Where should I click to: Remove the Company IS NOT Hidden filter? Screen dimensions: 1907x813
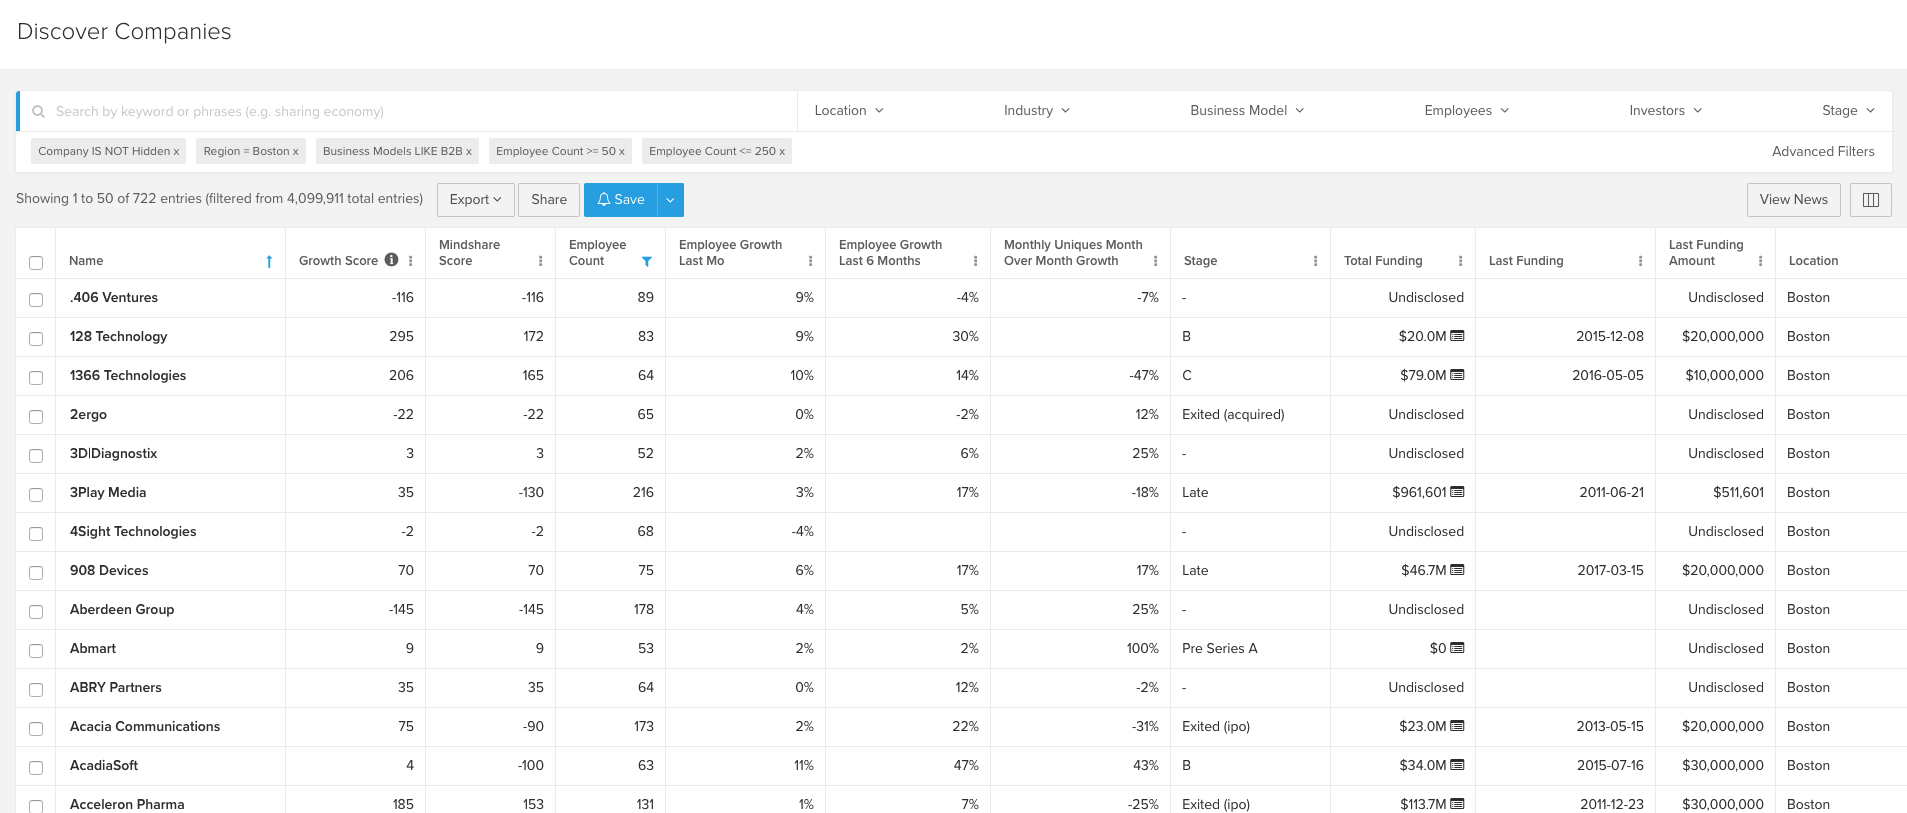point(176,152)
